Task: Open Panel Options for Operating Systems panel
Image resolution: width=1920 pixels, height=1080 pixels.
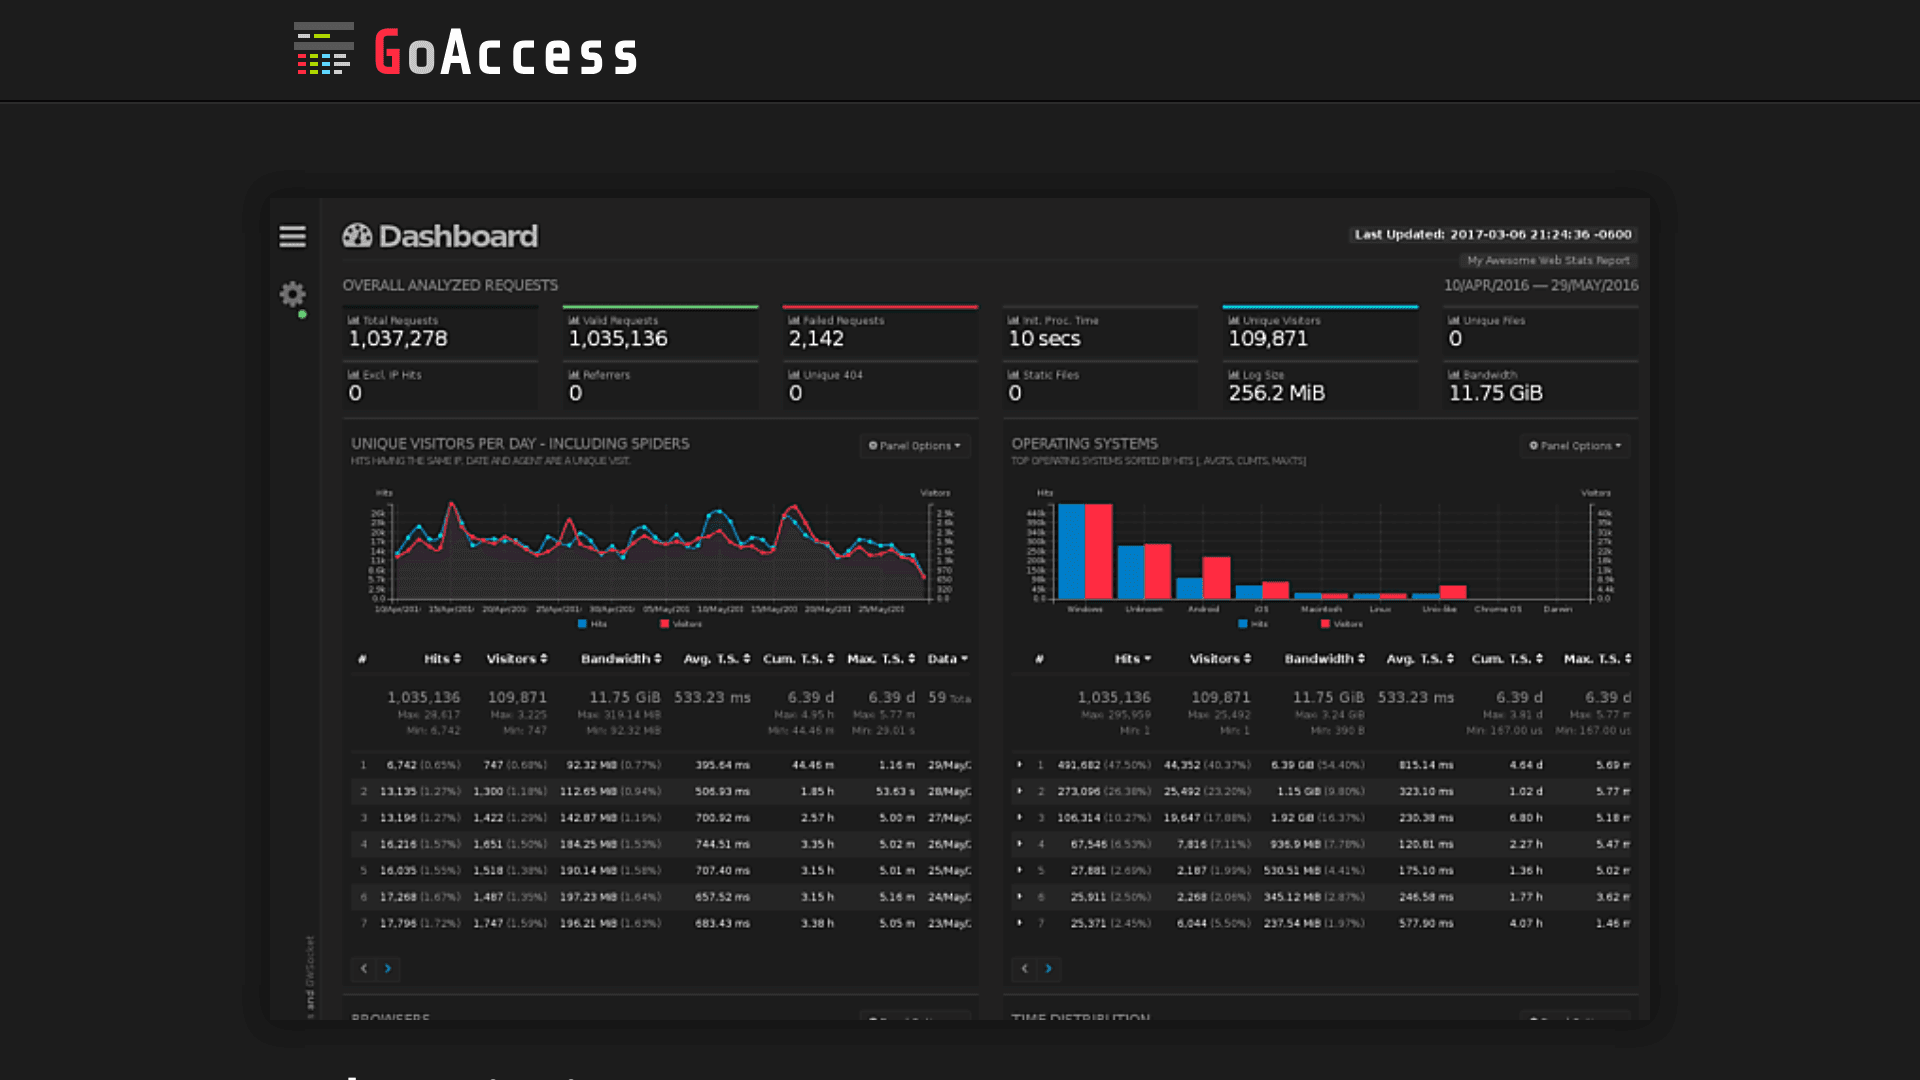Action: pos(1574,446)
